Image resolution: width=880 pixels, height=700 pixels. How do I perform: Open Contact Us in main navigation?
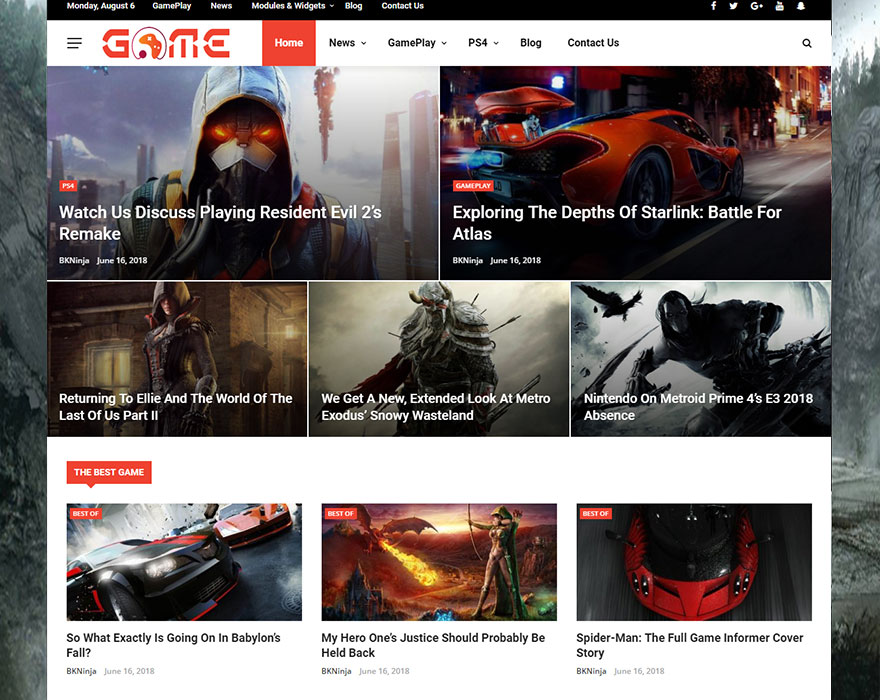593,43
